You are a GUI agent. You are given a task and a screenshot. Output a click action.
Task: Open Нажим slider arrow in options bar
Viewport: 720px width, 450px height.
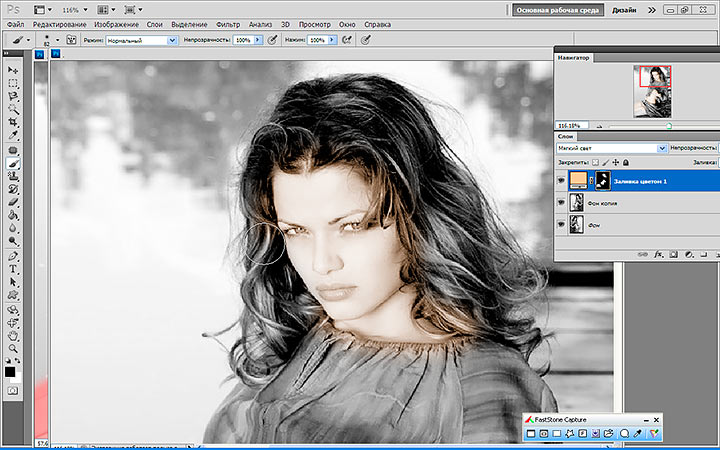[x=332, y=40]
